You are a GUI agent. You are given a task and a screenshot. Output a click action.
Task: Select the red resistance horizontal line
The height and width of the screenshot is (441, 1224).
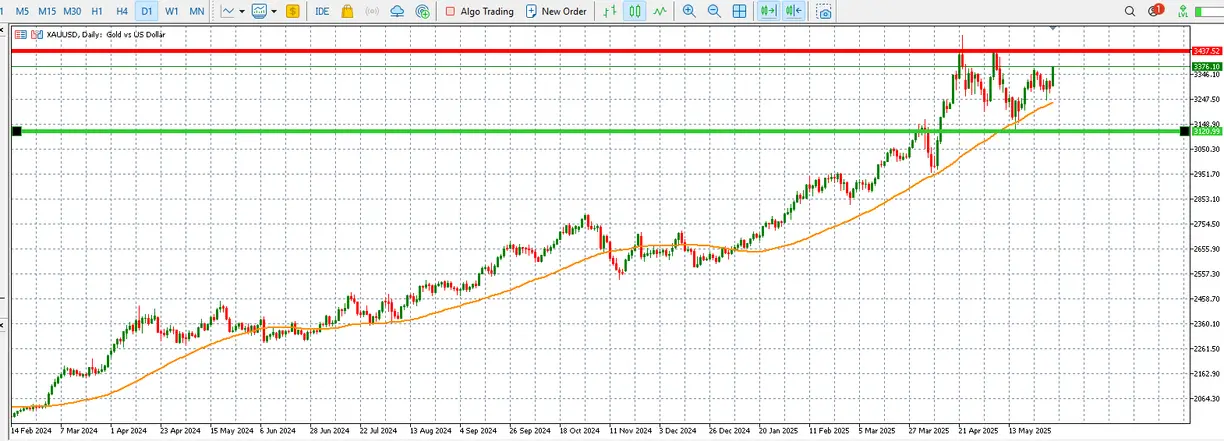tap(600, 50)
